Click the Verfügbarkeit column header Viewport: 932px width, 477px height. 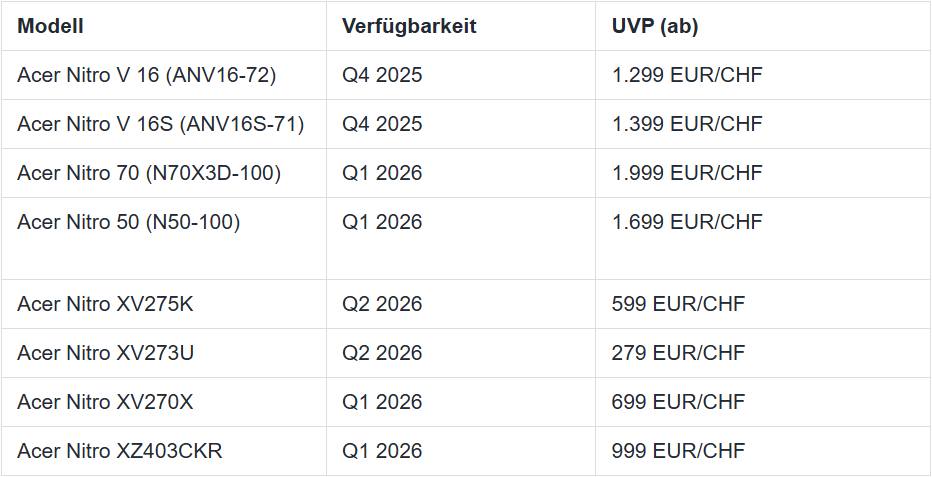pos(461,26)
